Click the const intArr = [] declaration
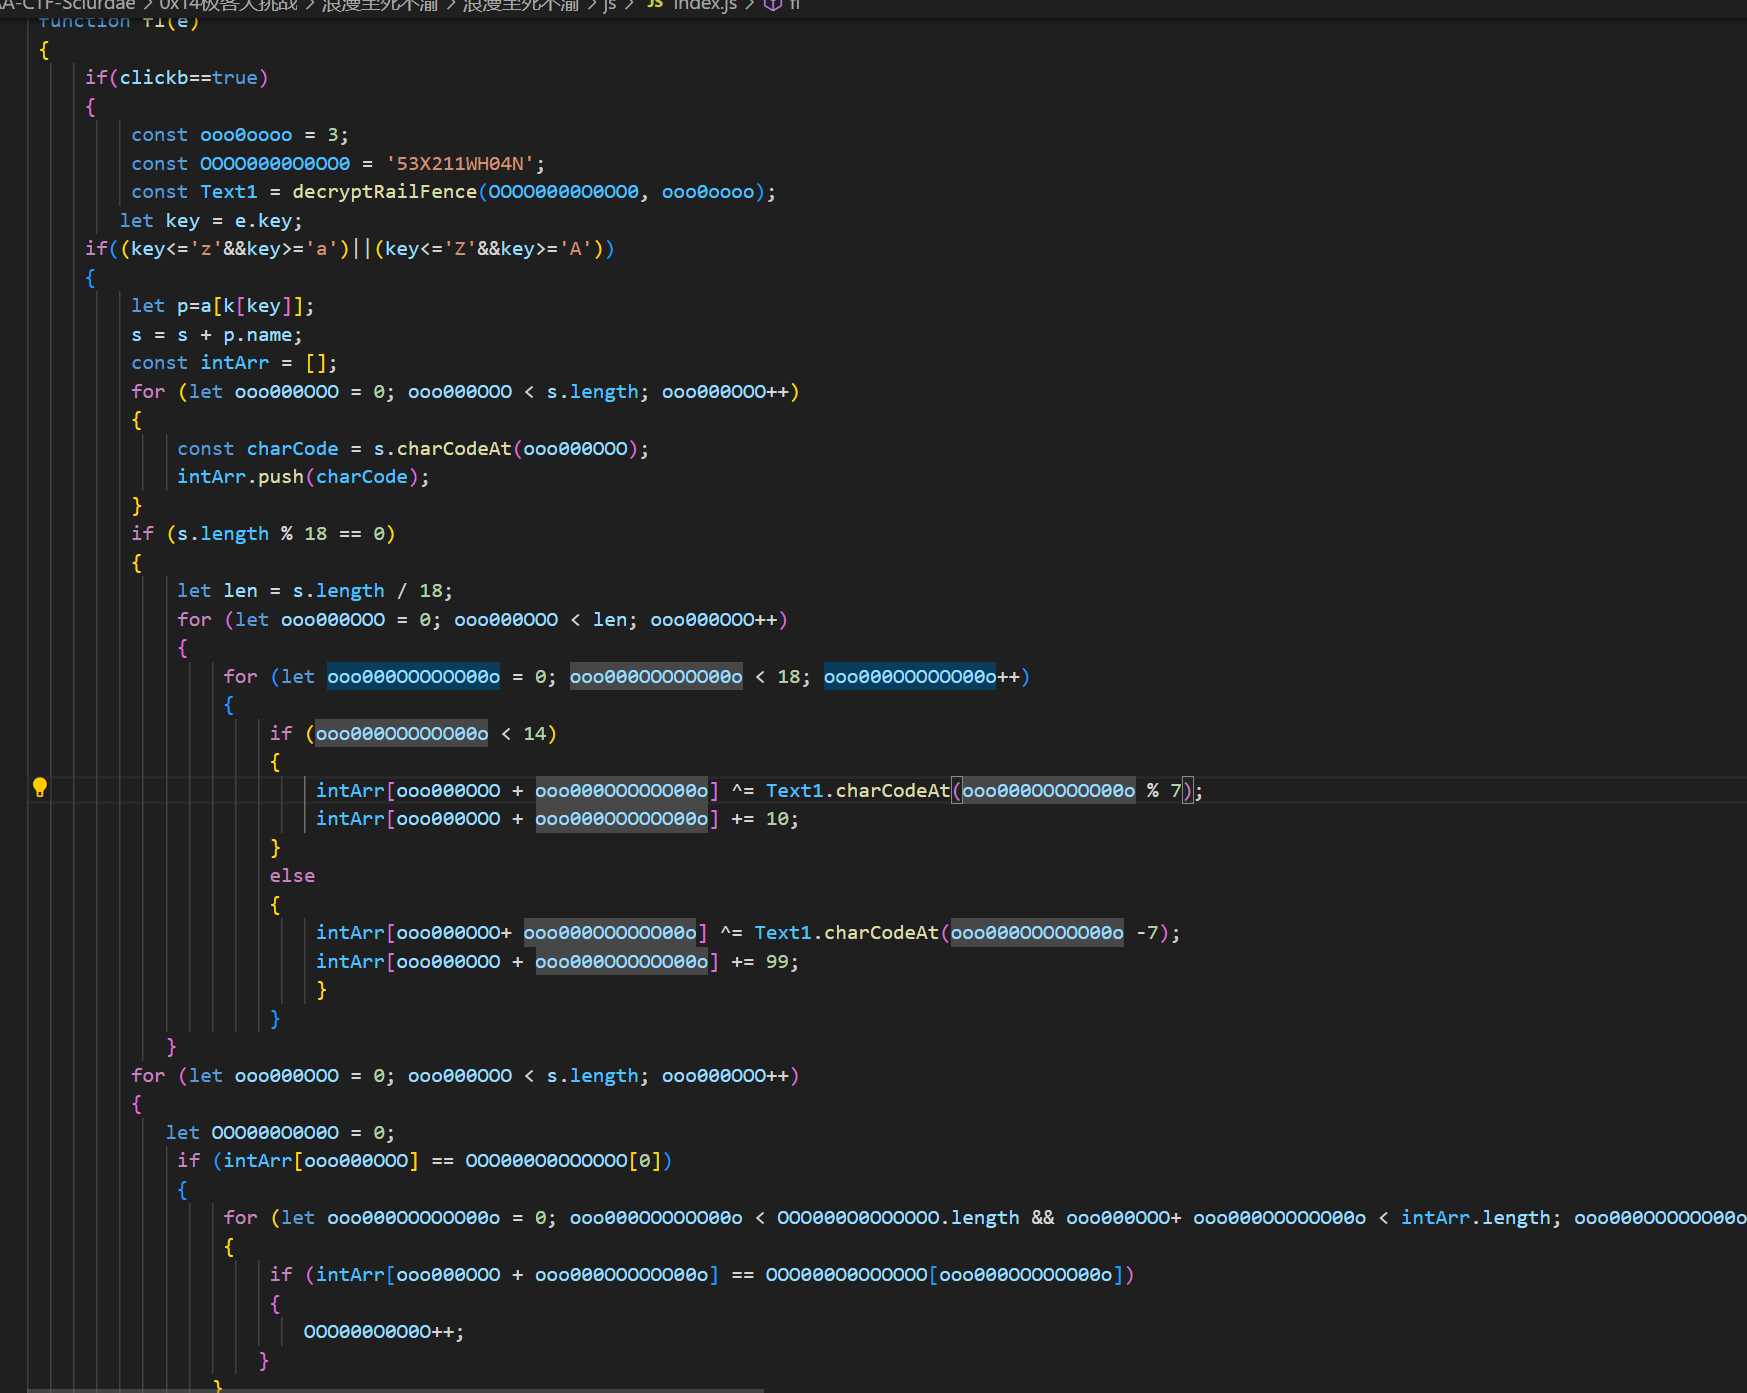 tap(234, 363)
